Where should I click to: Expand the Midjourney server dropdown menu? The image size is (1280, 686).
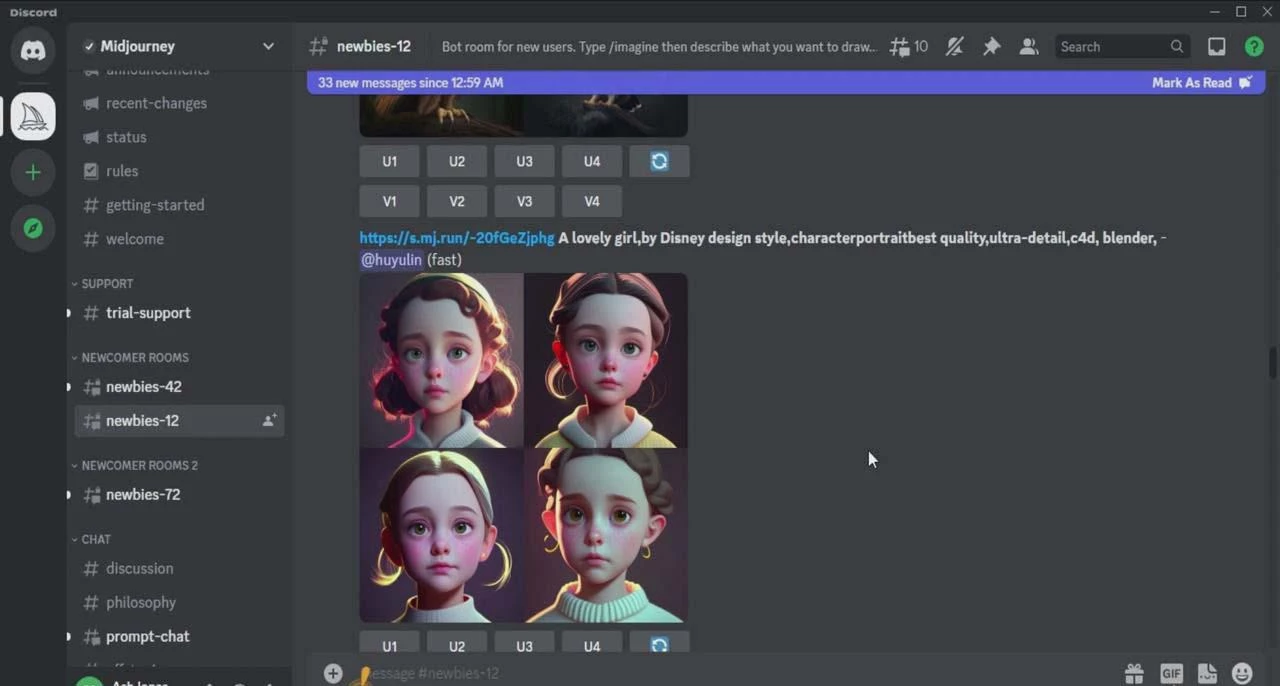pyautogui.click(x=268, y=46)
